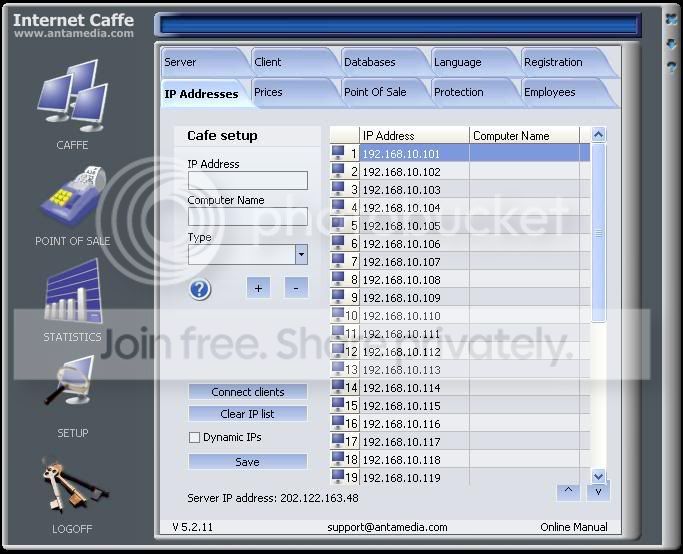Viewport: 683px width, 554px height.
Task: Click the minus button to remove an IP
Action: [x=296, y=288]
